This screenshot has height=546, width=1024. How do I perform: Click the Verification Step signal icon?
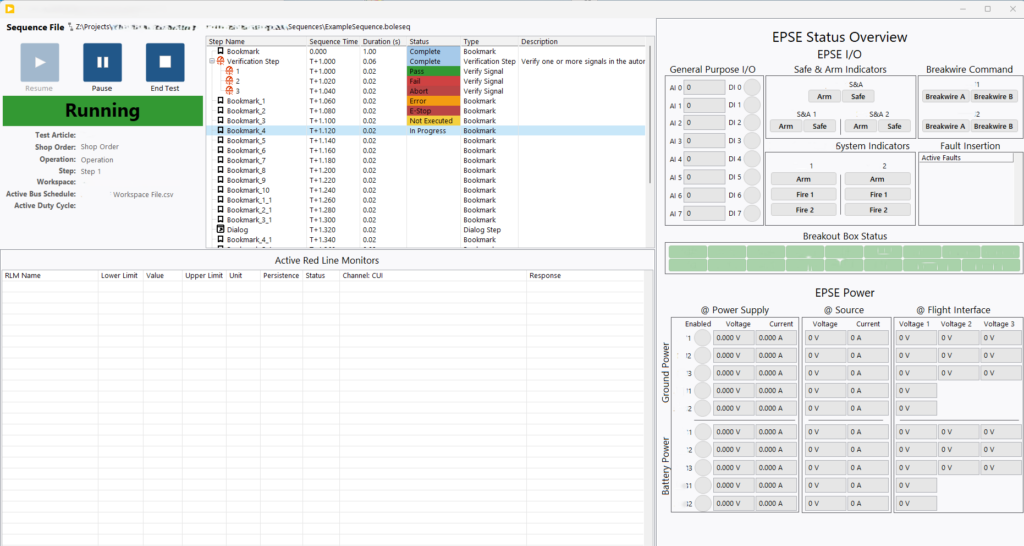pyautogui.click(x=221, y=61)
